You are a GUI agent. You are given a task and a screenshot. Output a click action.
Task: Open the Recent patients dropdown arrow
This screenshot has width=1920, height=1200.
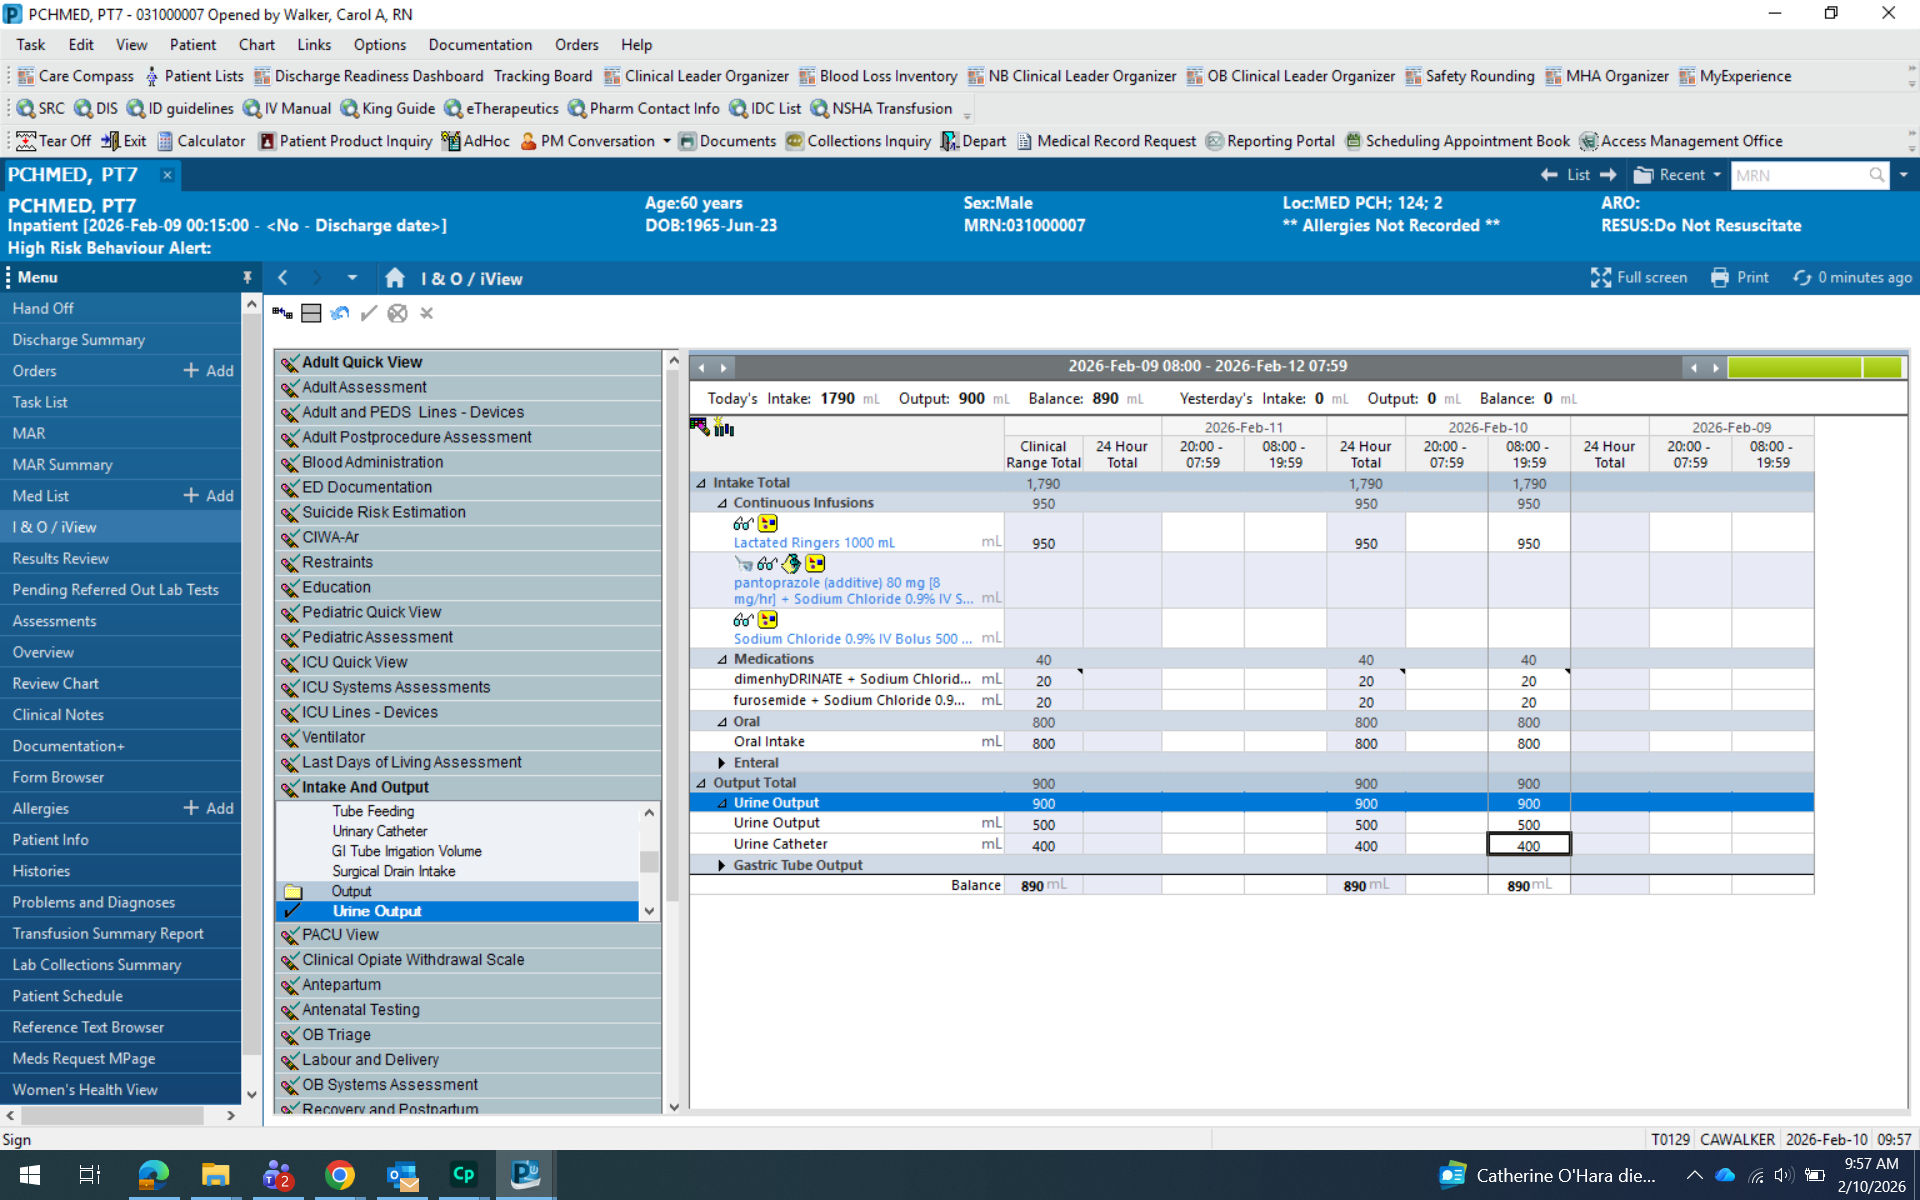tap(1717, 175)
